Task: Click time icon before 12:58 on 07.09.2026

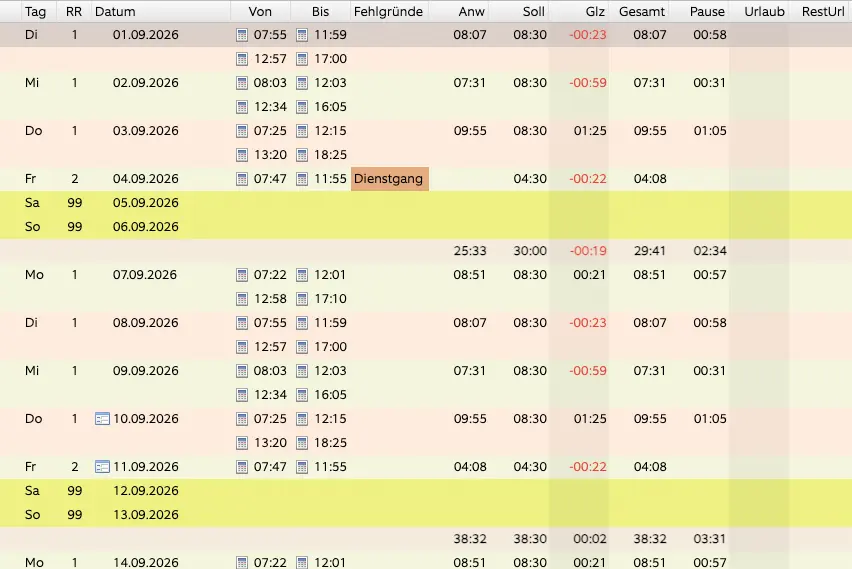Action: (242, 299)
